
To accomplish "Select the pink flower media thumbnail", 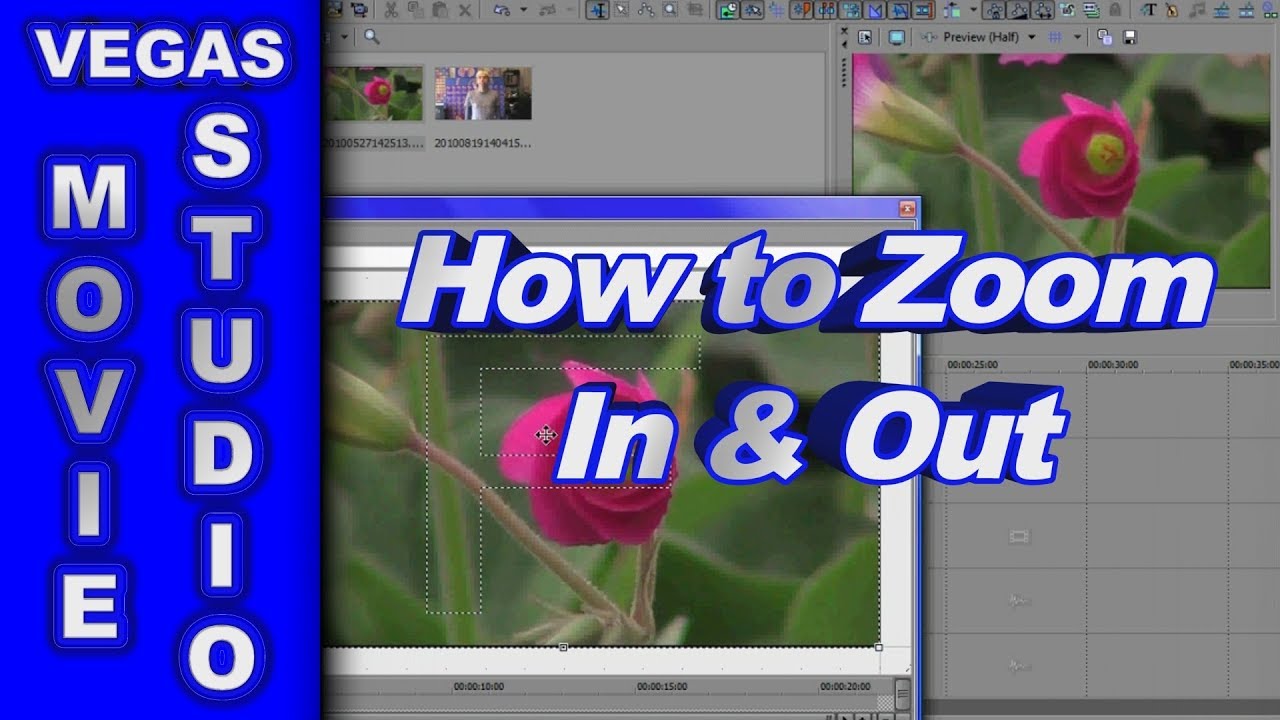I will pyautogui.click(x=373, y=93).
